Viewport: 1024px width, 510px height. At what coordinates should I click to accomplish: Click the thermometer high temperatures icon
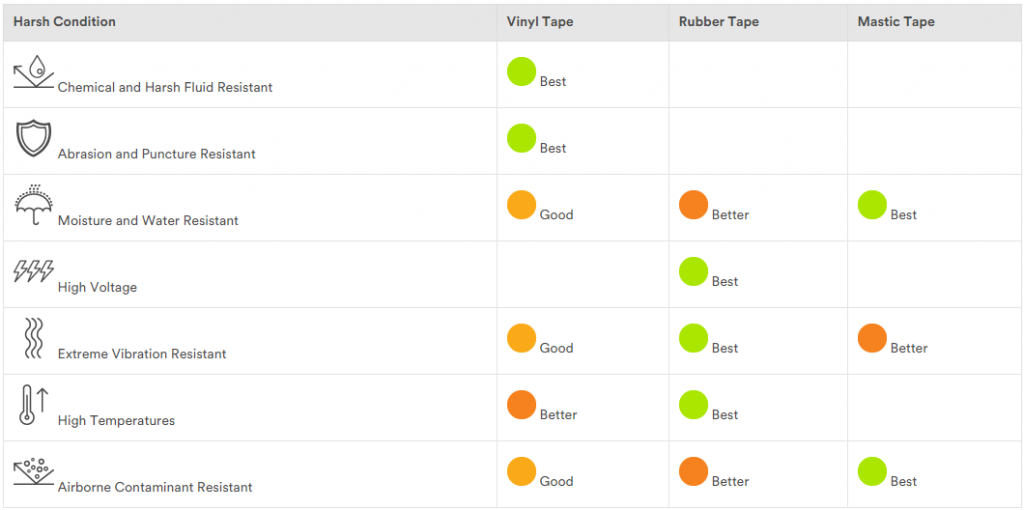coord(33,405)
